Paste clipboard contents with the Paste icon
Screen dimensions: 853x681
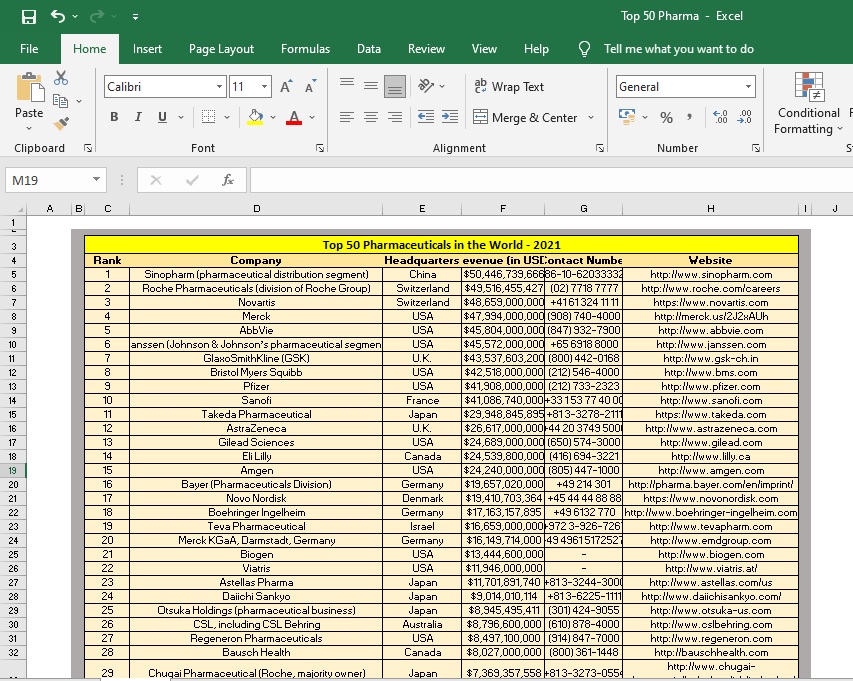coord(29,88)
